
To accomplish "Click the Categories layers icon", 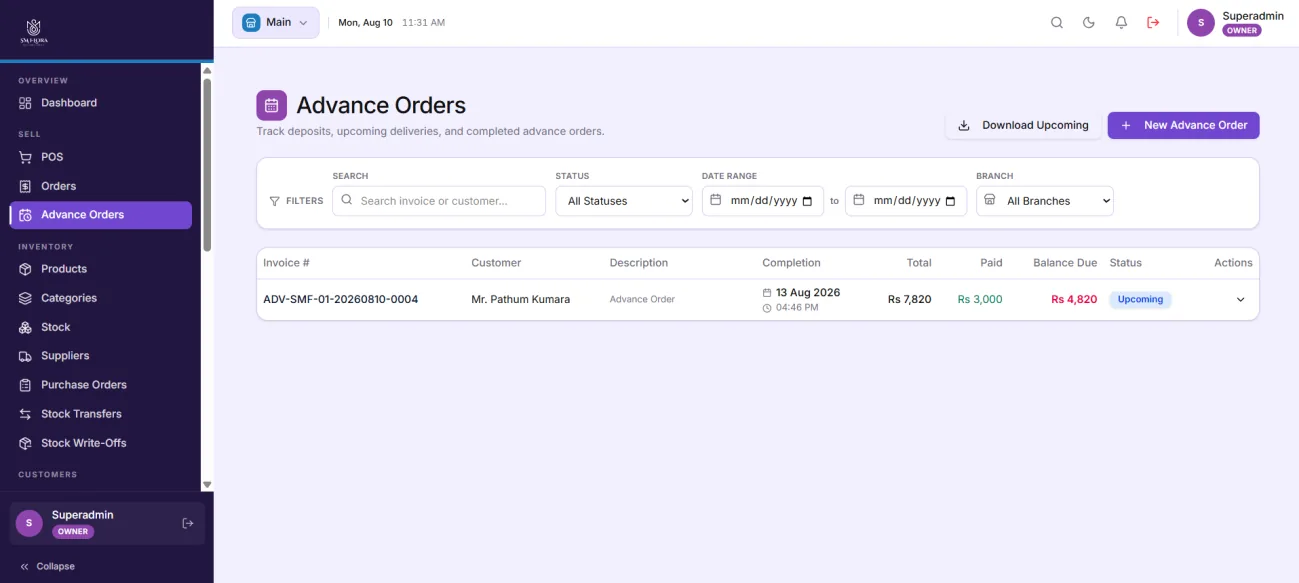I will [26, 298].
